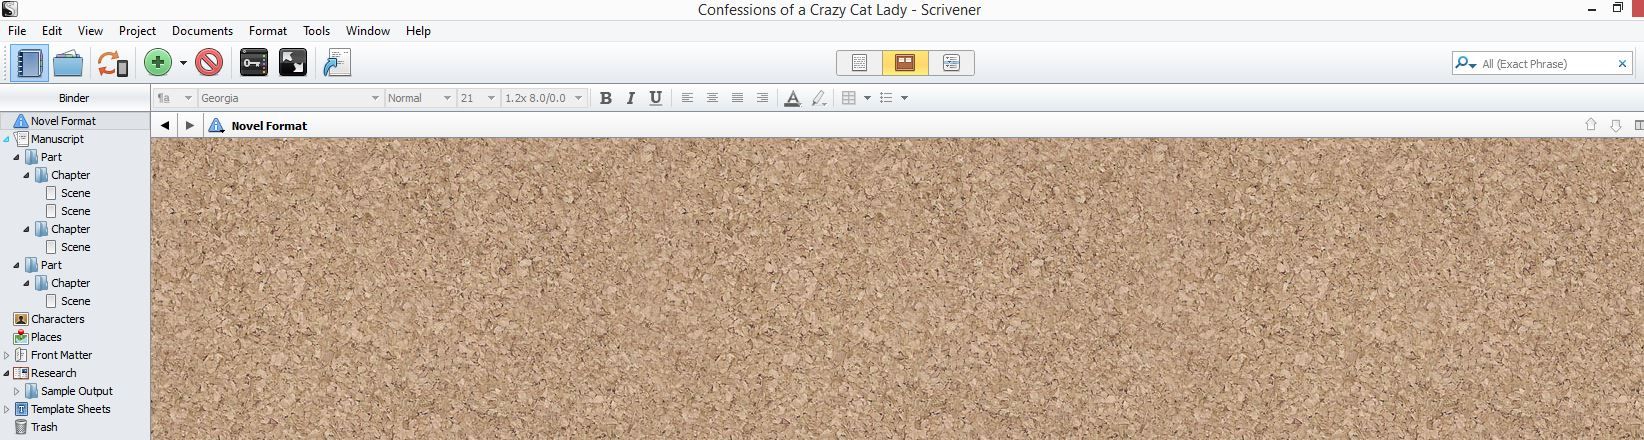Enter Full Screen mode via arrows icon
This screenshot has height=440, width=1644.
tap(292, 63)
